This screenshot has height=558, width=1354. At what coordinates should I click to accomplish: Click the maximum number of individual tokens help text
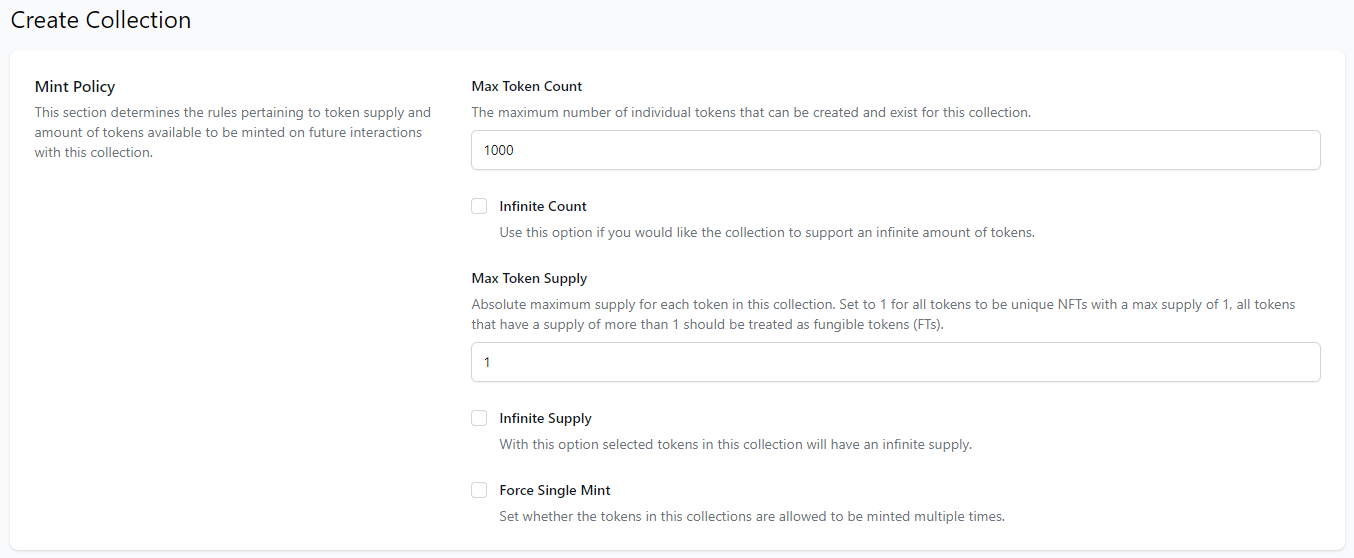[751, 112]
